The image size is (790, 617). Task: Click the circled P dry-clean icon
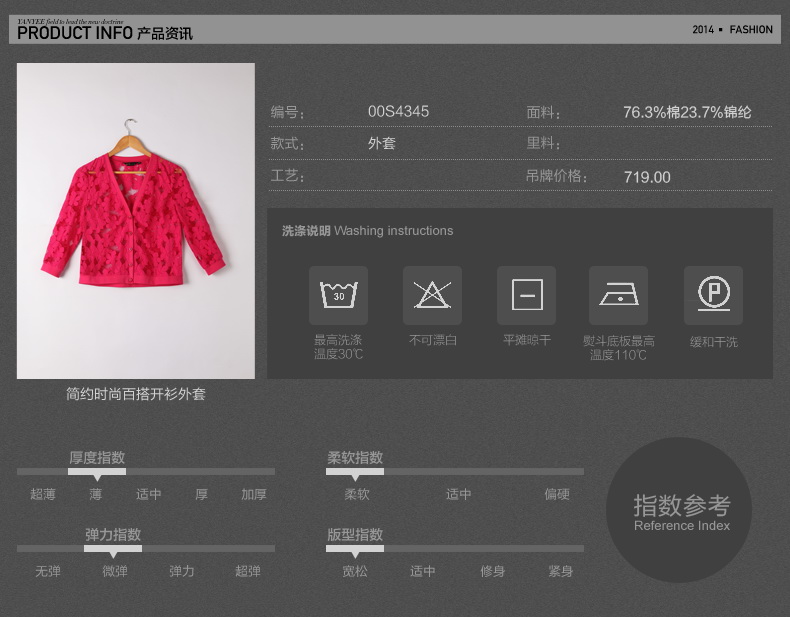(x=713, y=295)
